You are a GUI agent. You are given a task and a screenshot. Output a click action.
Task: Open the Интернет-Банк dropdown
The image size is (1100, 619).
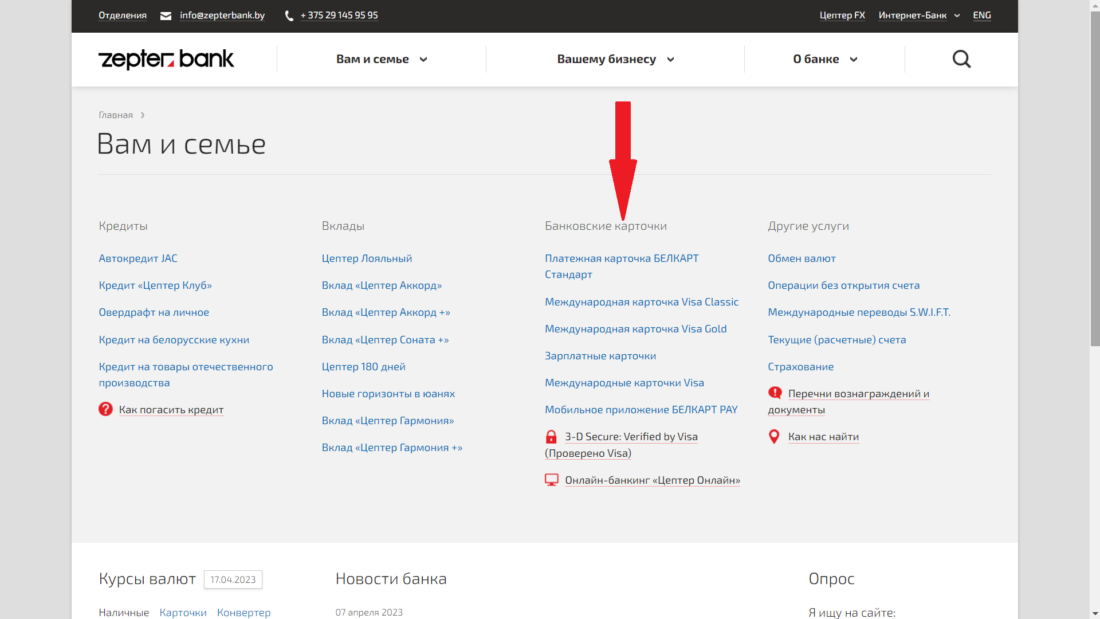point(918,16)
